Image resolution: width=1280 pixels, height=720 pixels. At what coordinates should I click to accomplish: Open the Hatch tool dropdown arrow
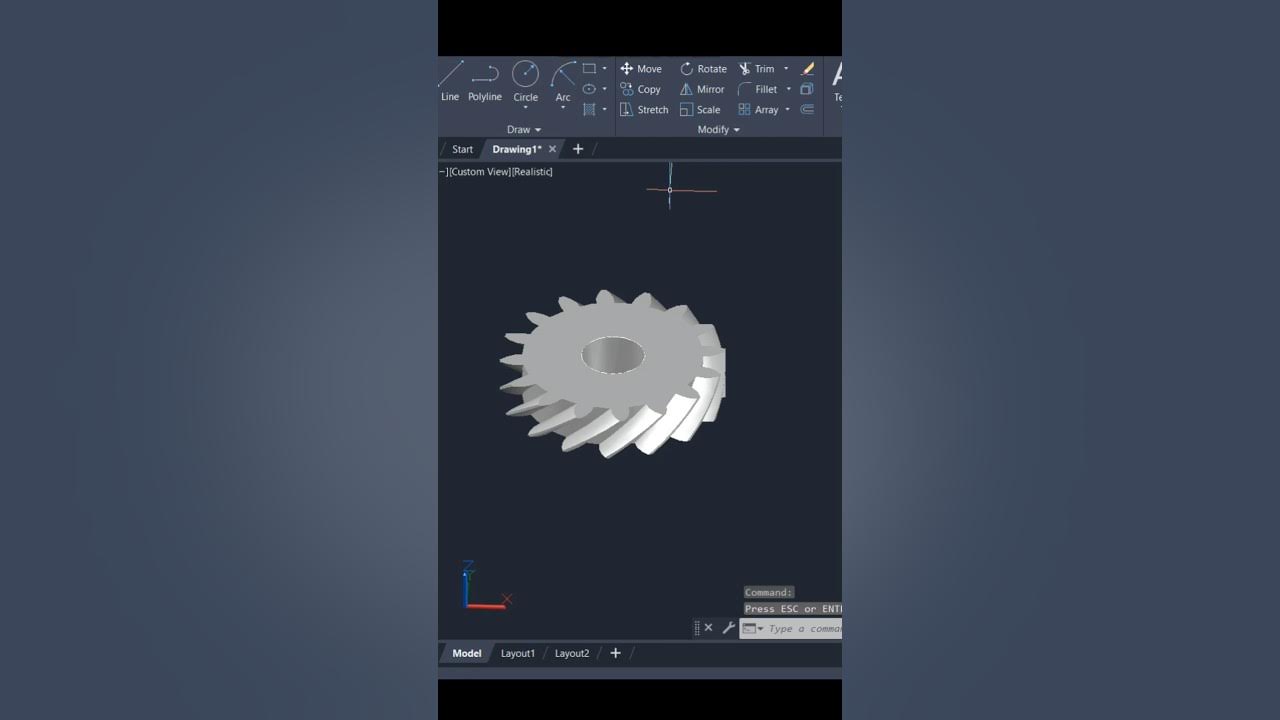(x=604, y=110)
